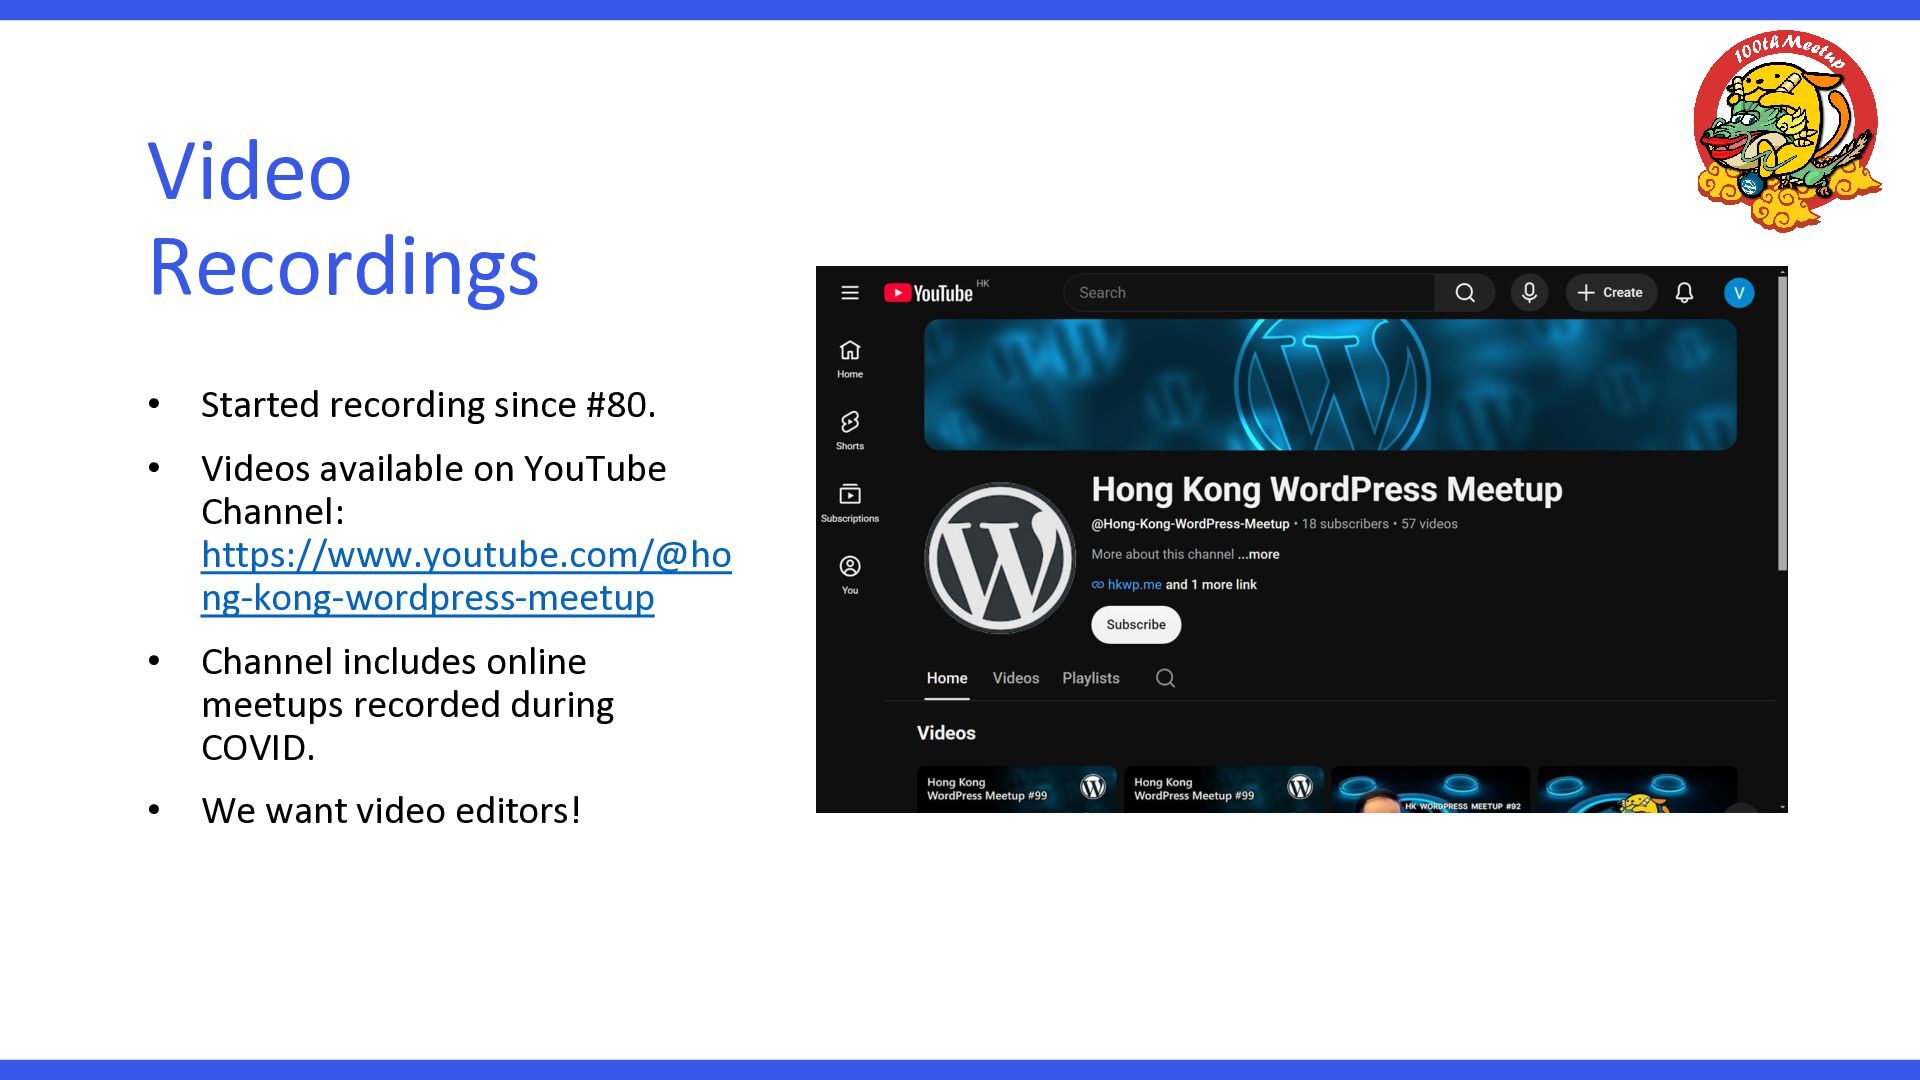
Task: Expand channel description with ...more
Action: click(x=1258, y=554)
